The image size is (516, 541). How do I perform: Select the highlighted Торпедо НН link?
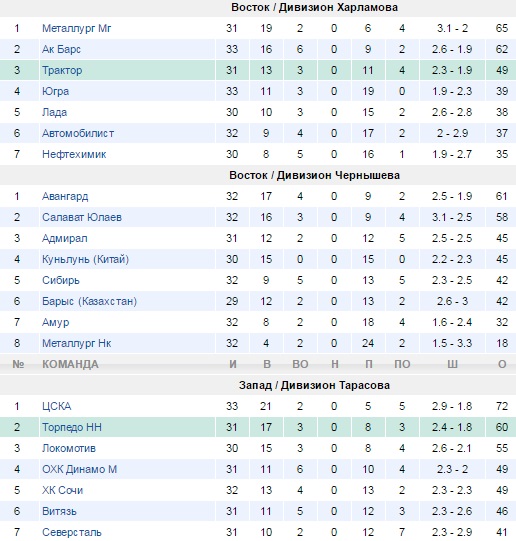coord(72,427)
